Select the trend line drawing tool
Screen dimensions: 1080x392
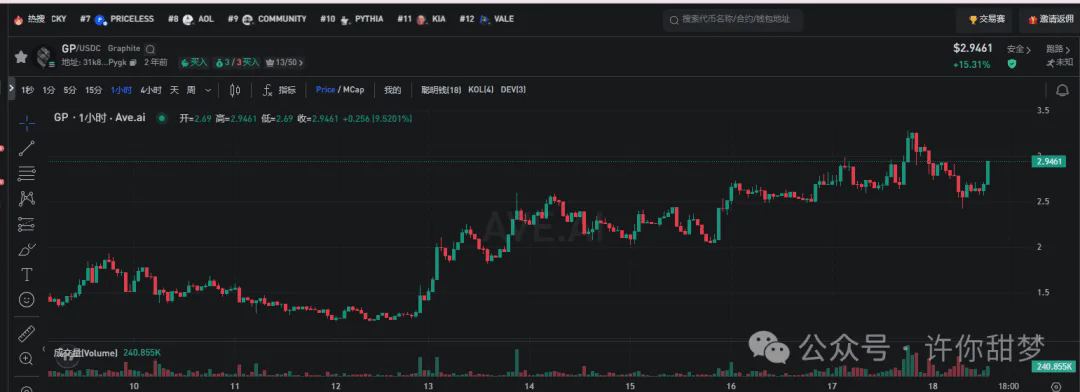27,148
